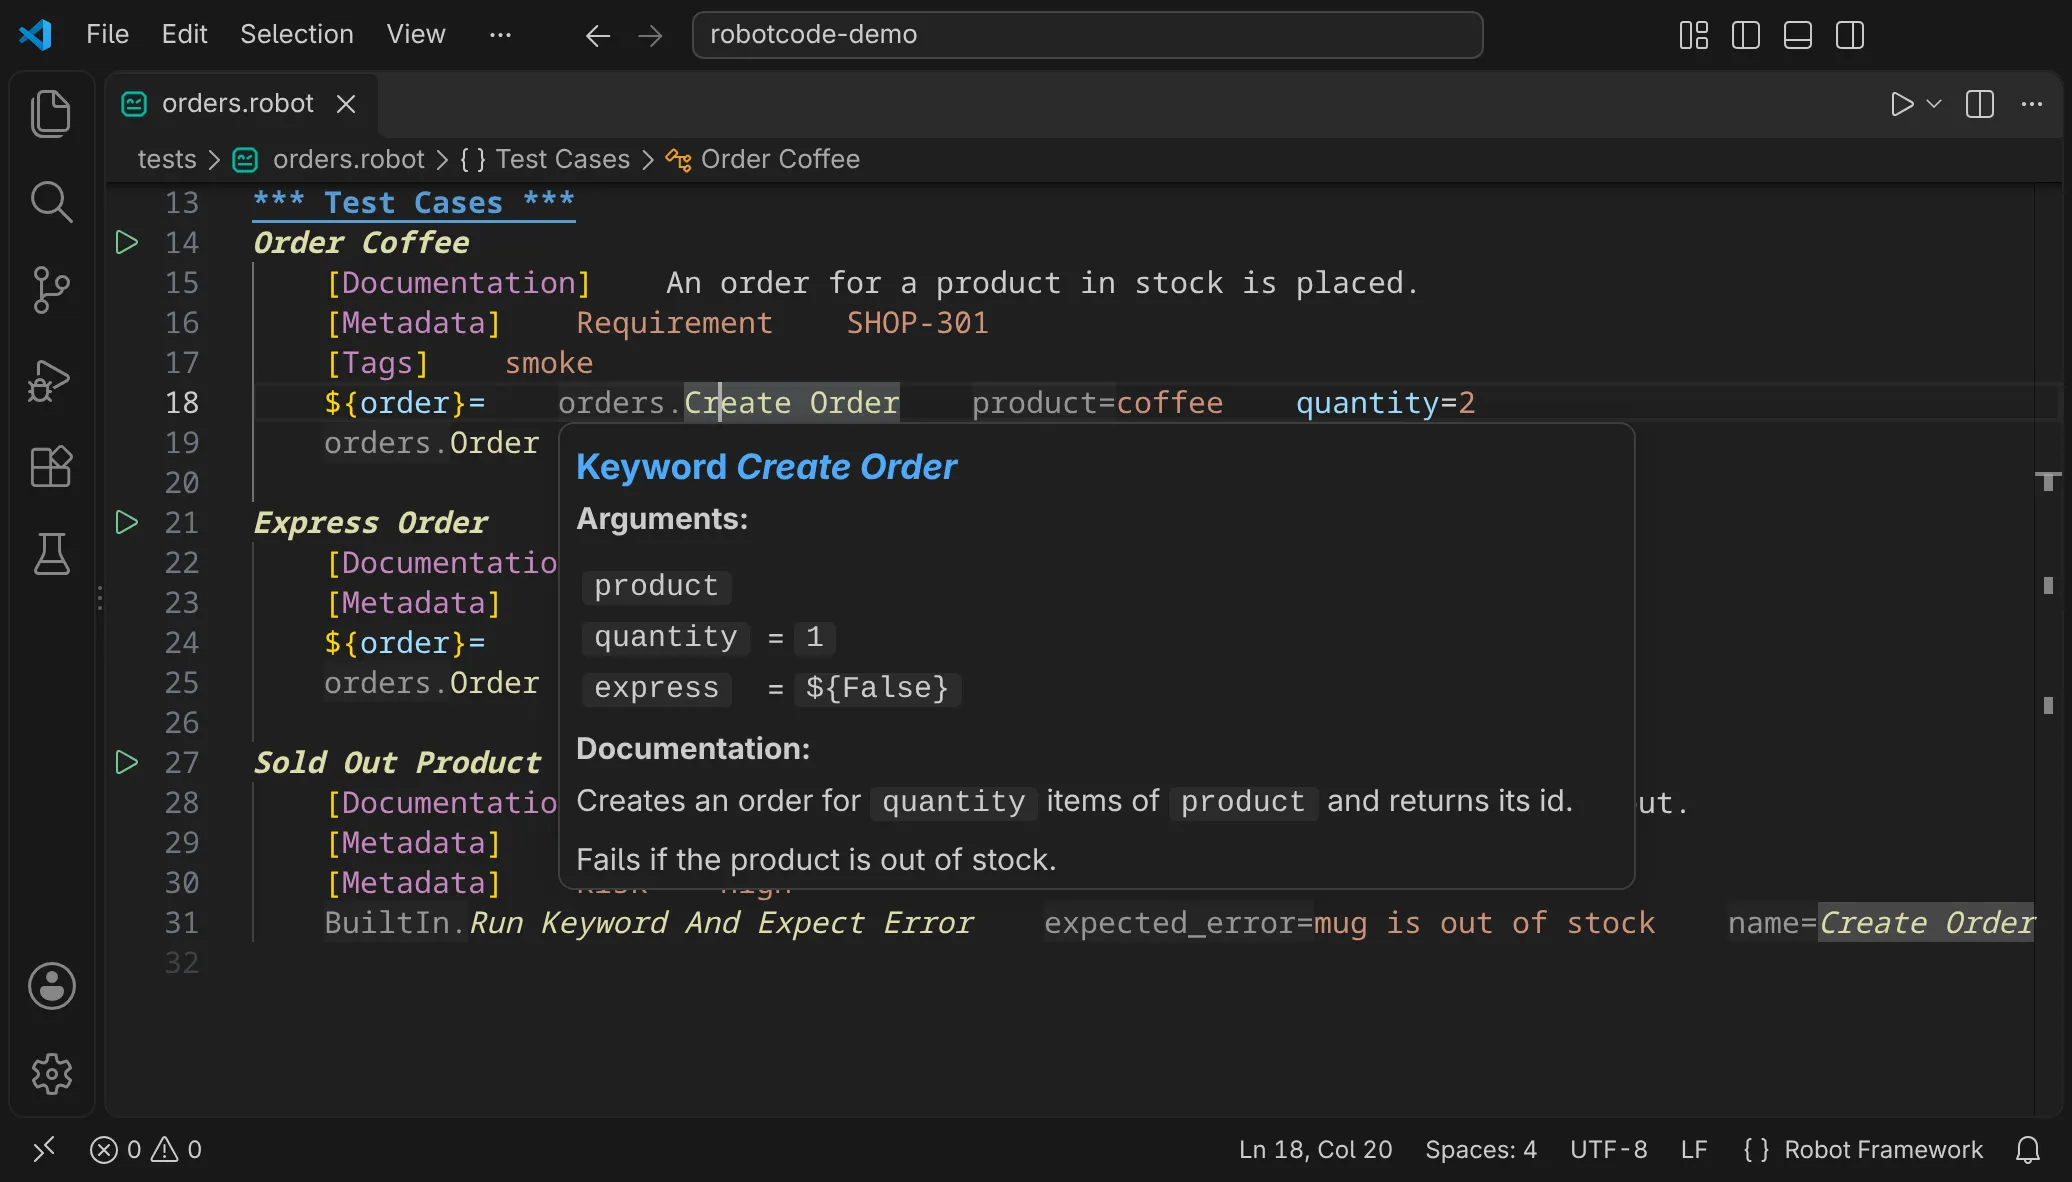Image resolution: width=2072 pixels, height=1182 pixels.
Task: Click Create Order keyword on line 18
Action: (792, 403)
